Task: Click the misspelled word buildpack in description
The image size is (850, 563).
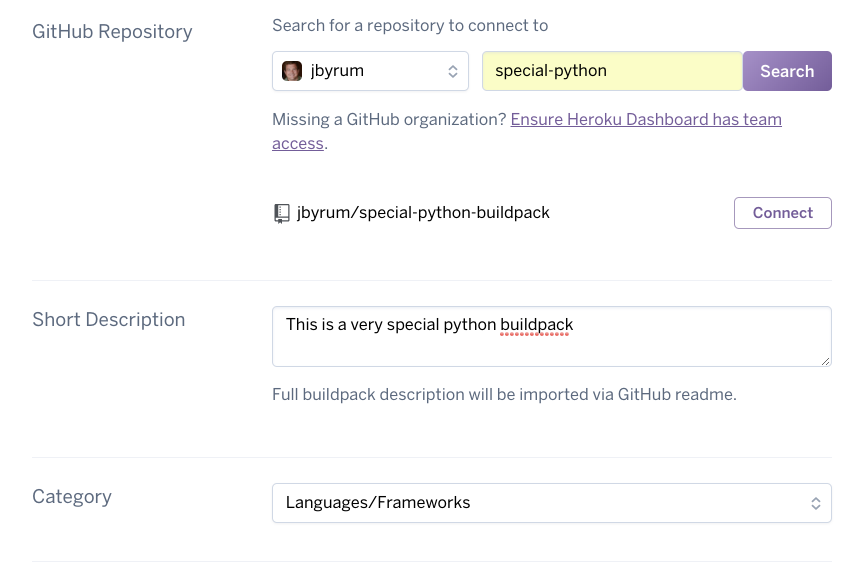Action: [x=536, y=325]
